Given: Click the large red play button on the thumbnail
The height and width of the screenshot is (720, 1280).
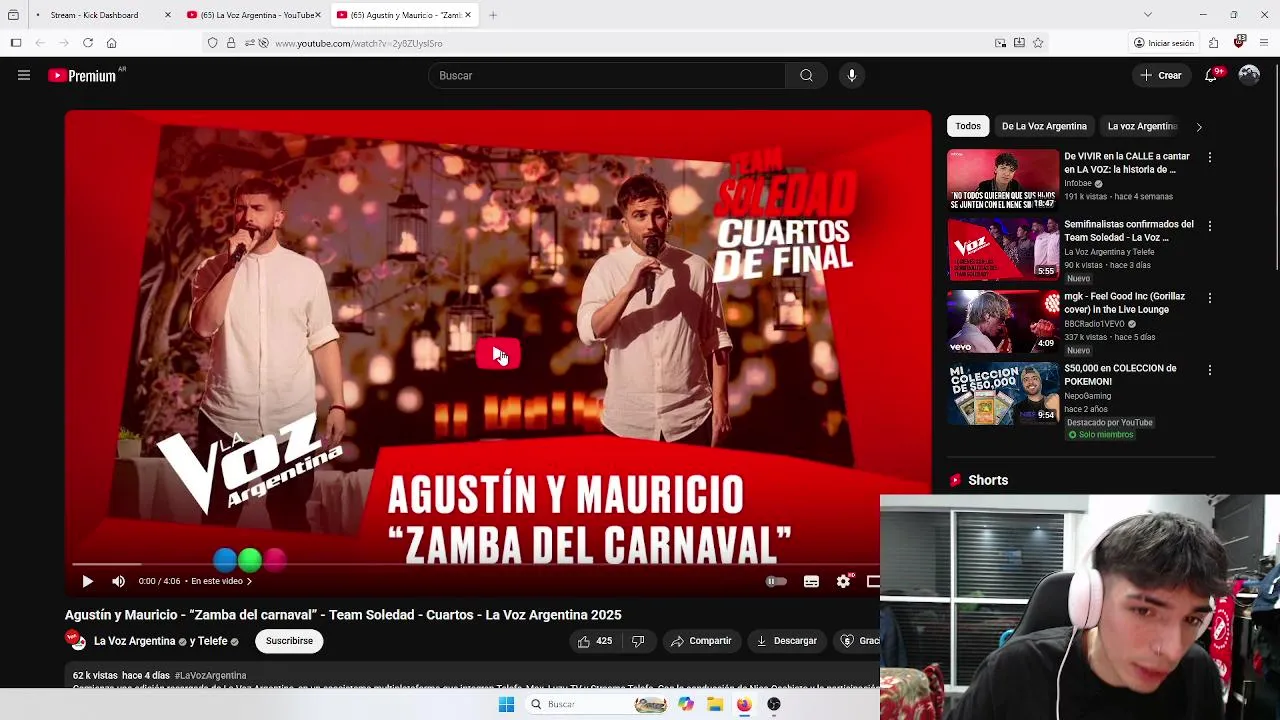Looking at the screenshot, I should point(498,355).
